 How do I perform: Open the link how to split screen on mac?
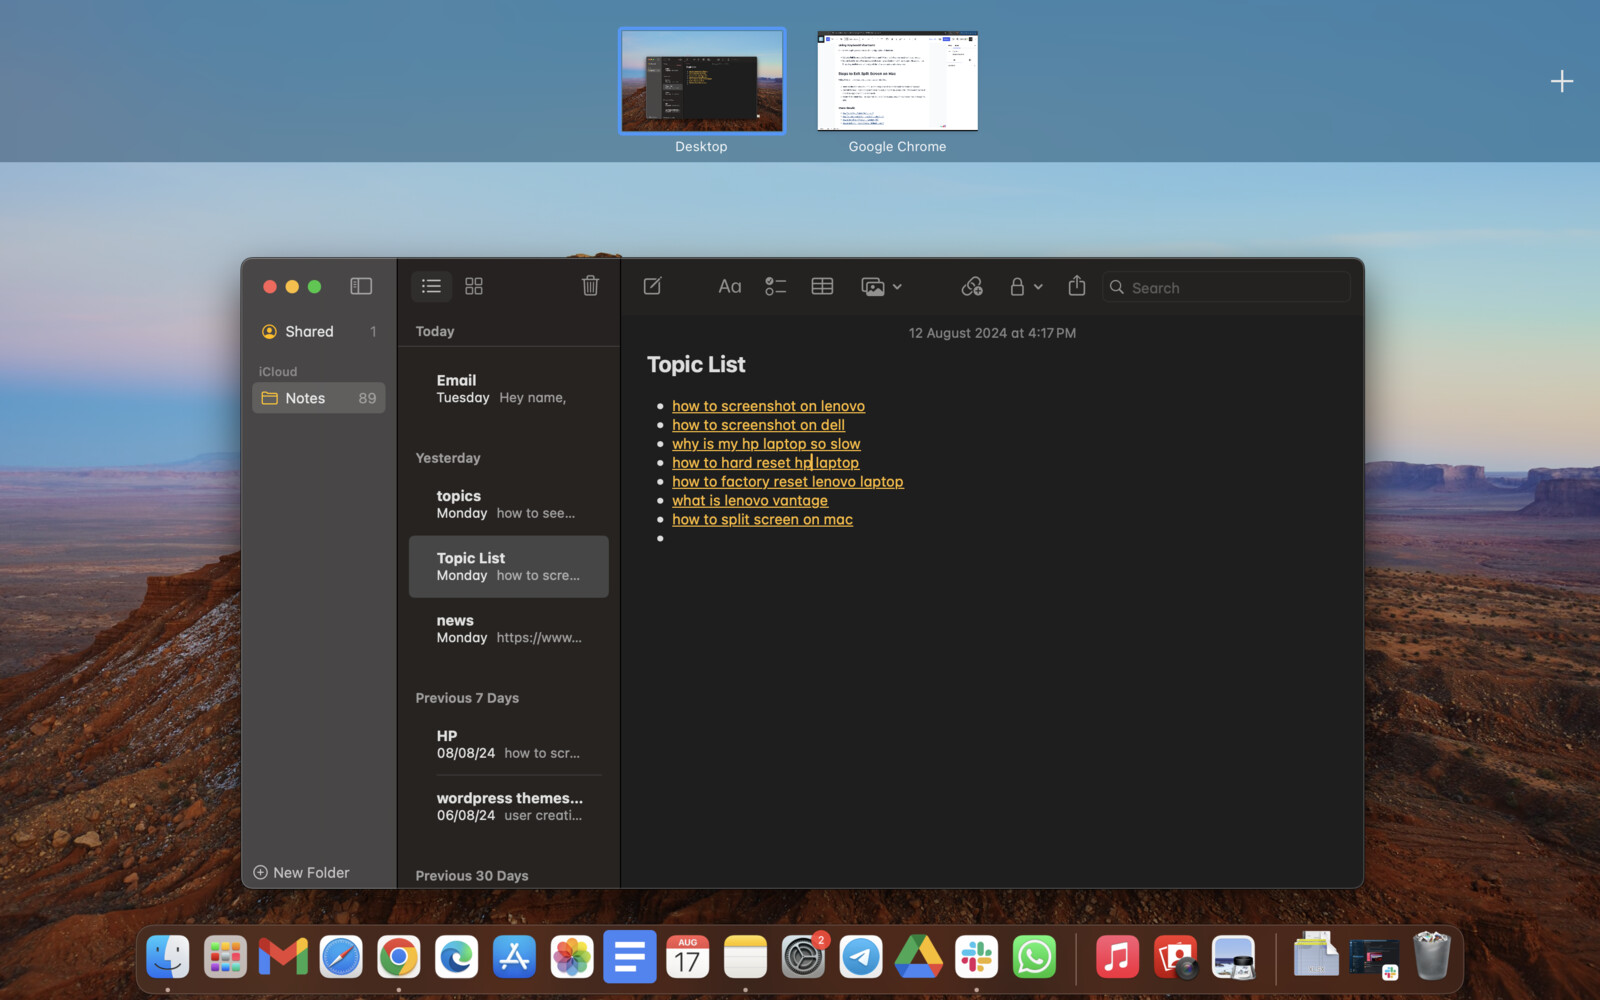pyautogui.click(x=762, y=519)
